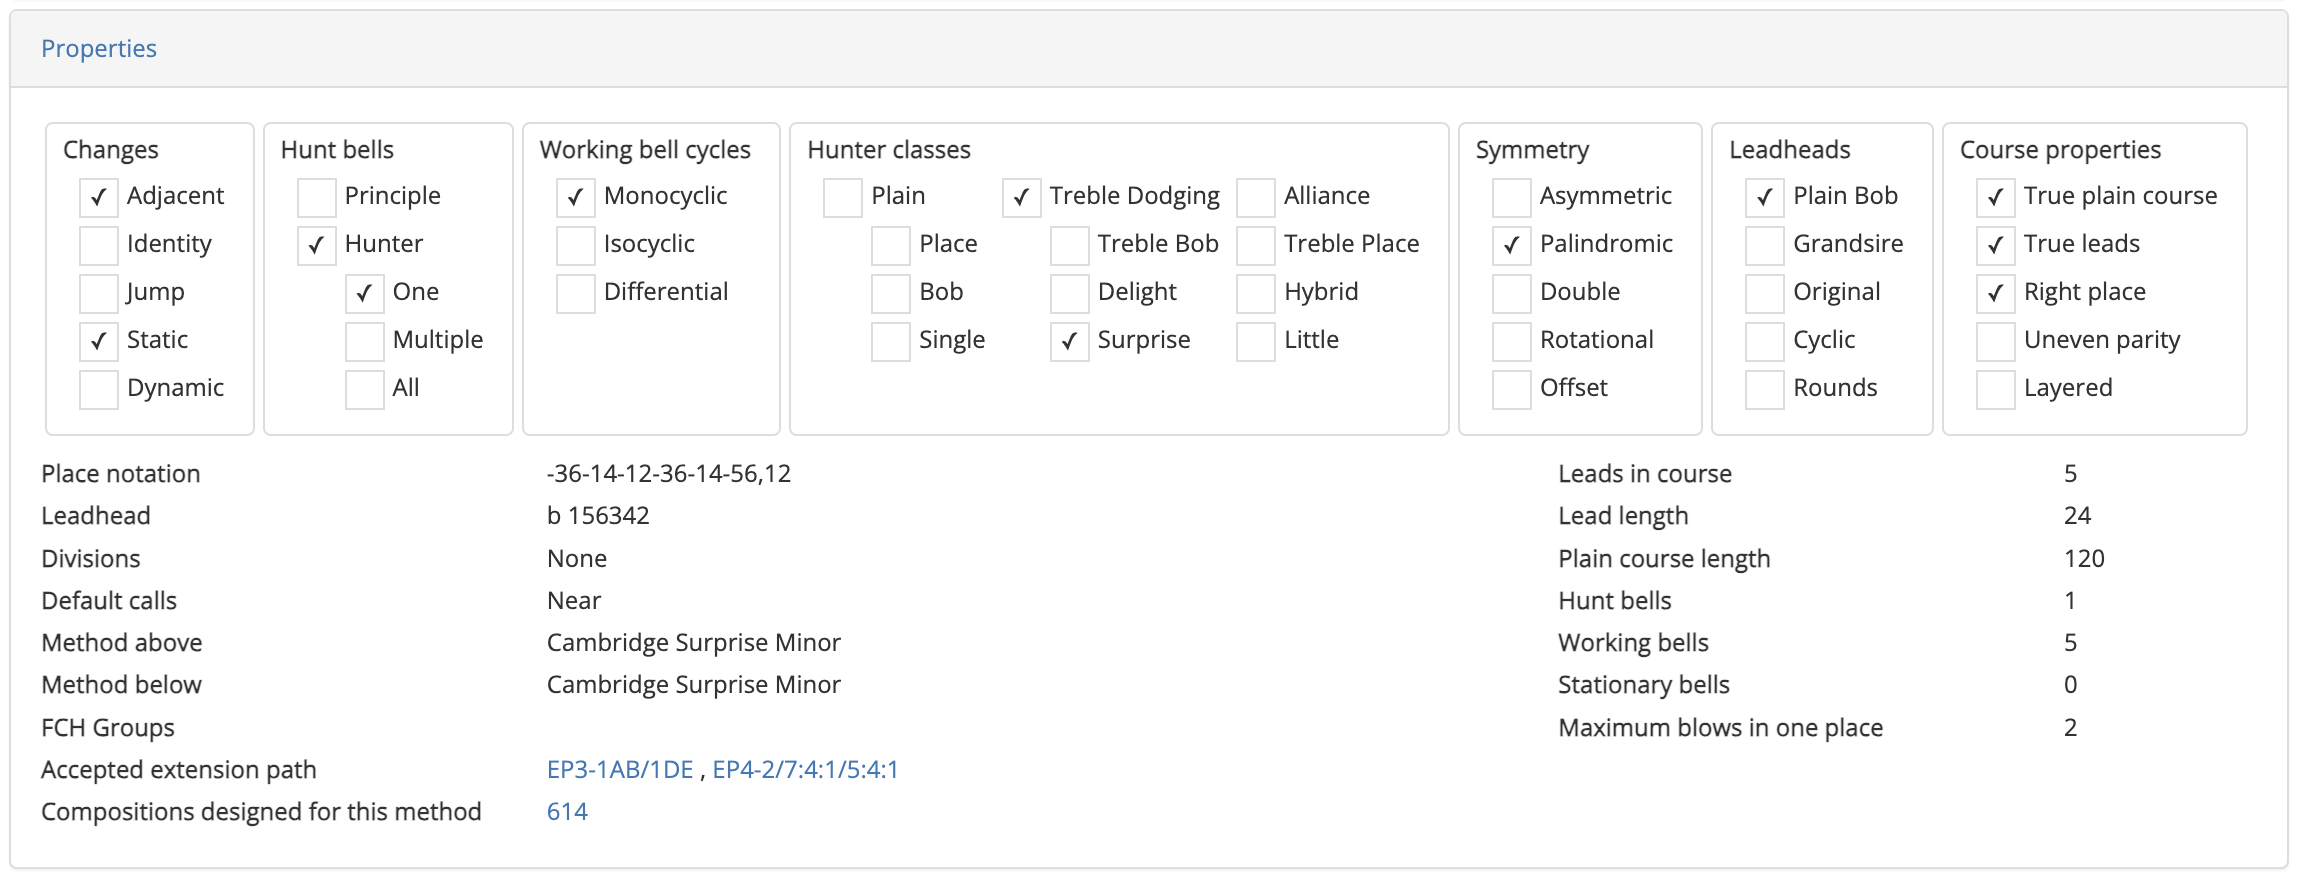Toggle the One hunt bell checkbox
The height and width of the screenshot is (876, 2298).
tap(365, 293)
